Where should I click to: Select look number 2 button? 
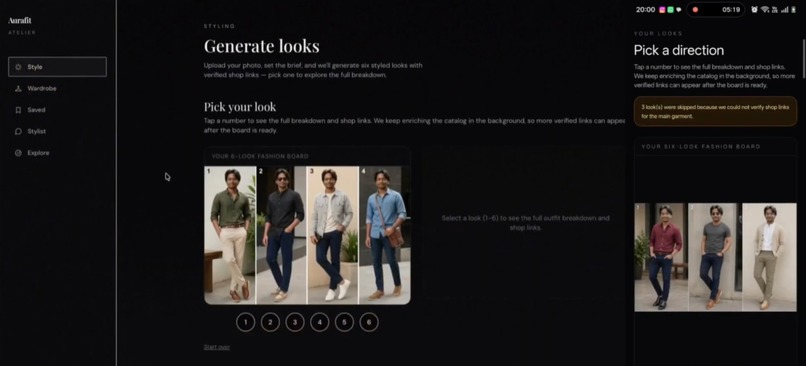click(x=270, y=322)
